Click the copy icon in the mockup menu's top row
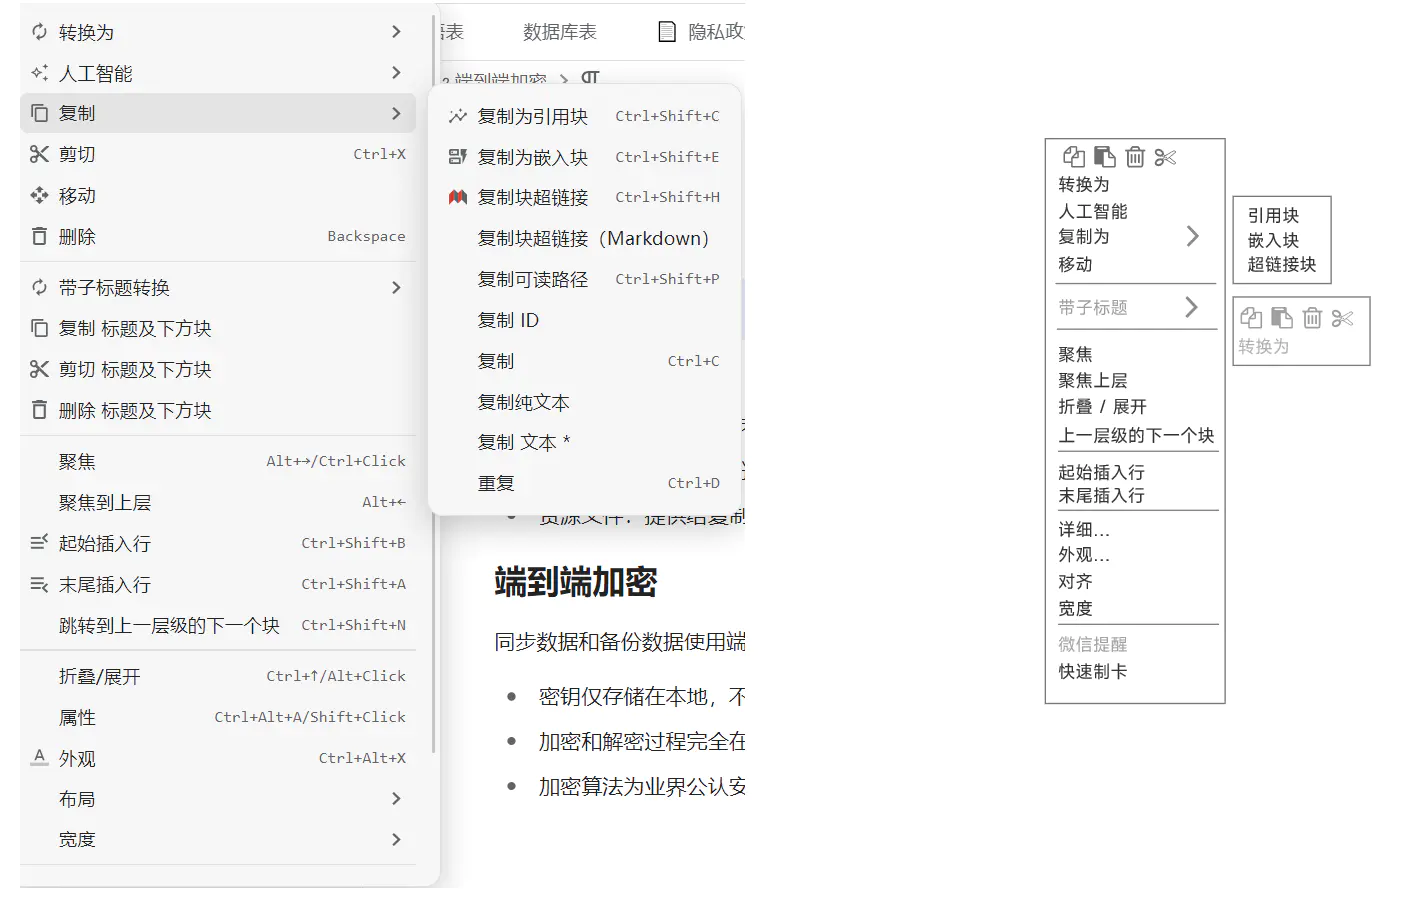Screen dimensions: 1405x905 pos(1073,157)
